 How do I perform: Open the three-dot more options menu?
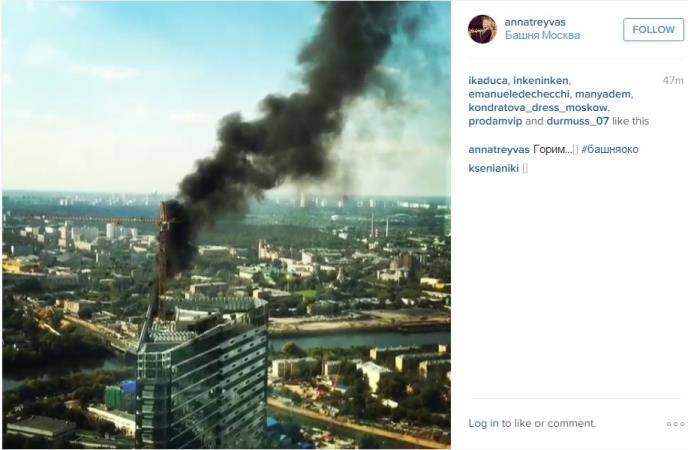pyautogui.click(x=675, y=424)
